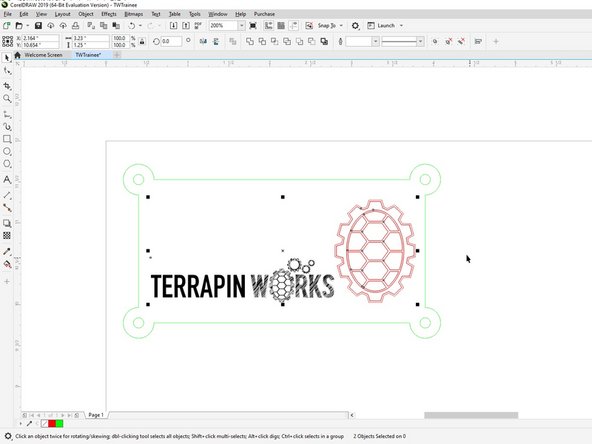Click the object origin reference point grid
This screenshot has height=444, width=592.
coord(8,42)
